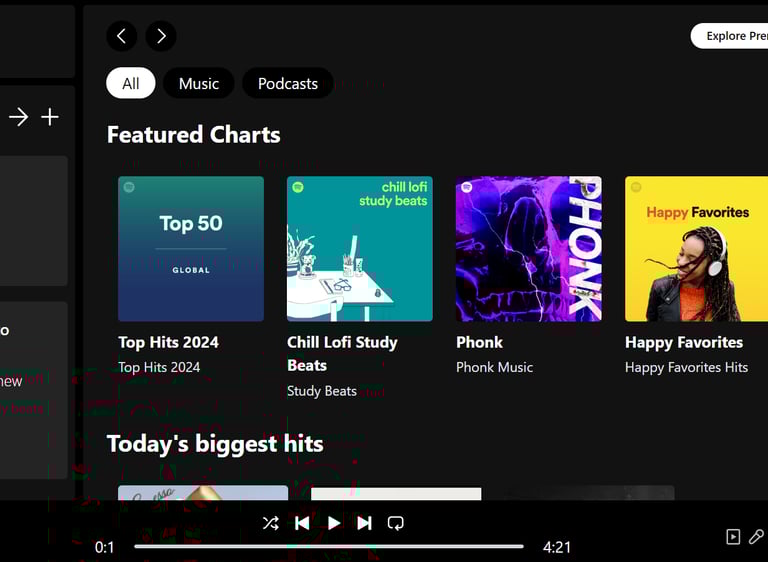Click the microphone lyrics icon
Screen dimensions: 768x562
[x=756, y=537]
